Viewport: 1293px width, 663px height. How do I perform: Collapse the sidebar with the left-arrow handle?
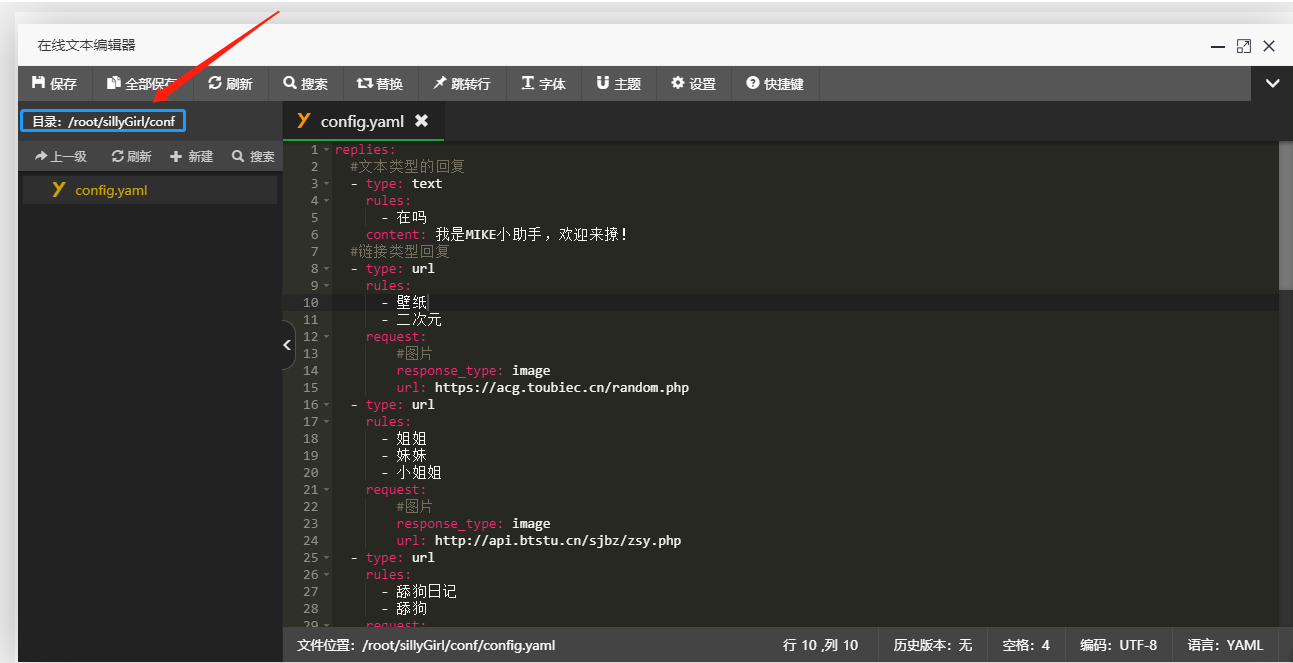pos(287,345)
